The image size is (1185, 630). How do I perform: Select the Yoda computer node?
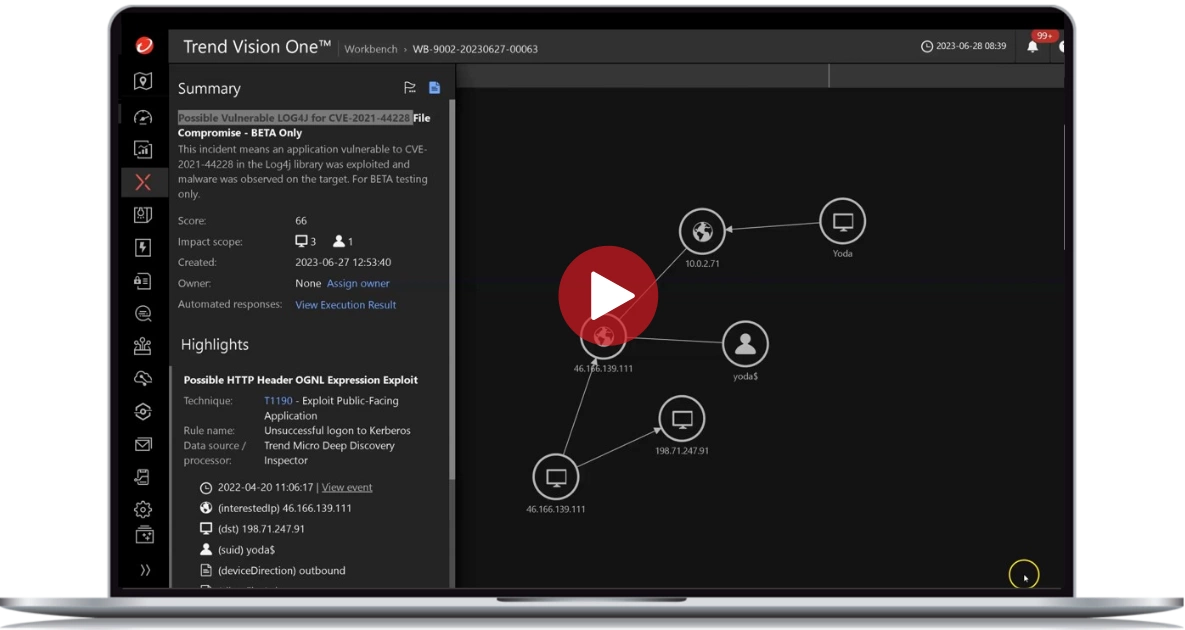pyautogui.click(x=843, y=221)
